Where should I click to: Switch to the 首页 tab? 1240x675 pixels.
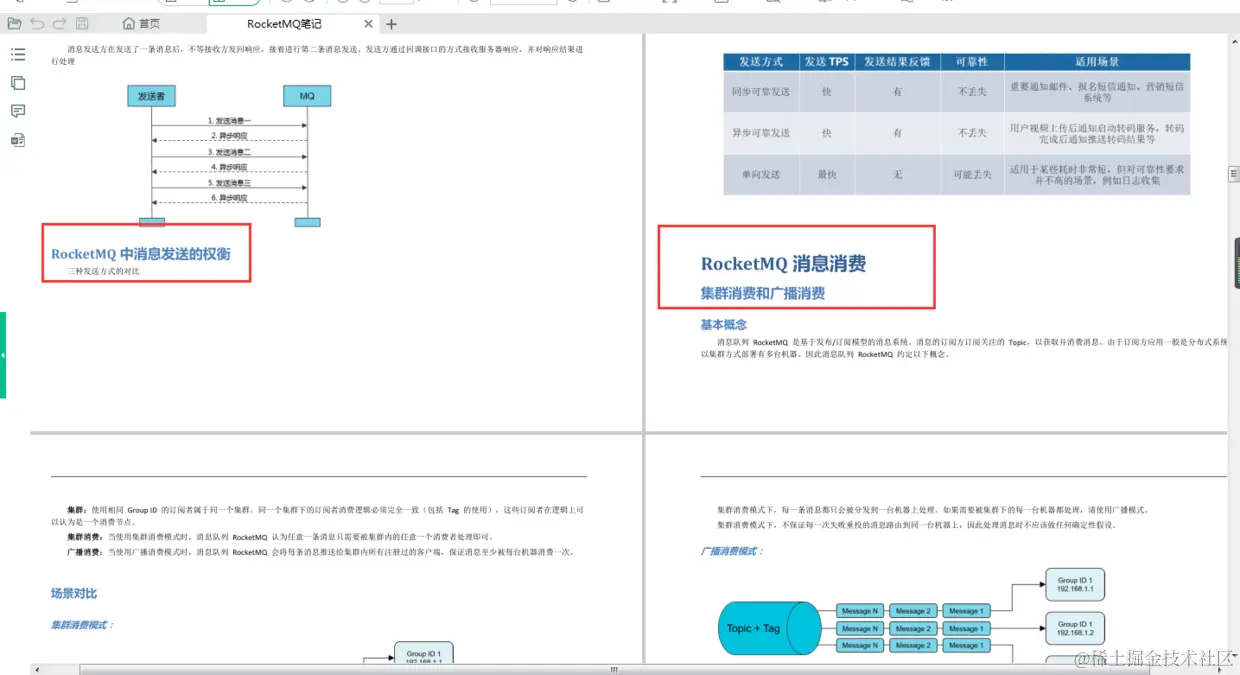pos(141,24)
